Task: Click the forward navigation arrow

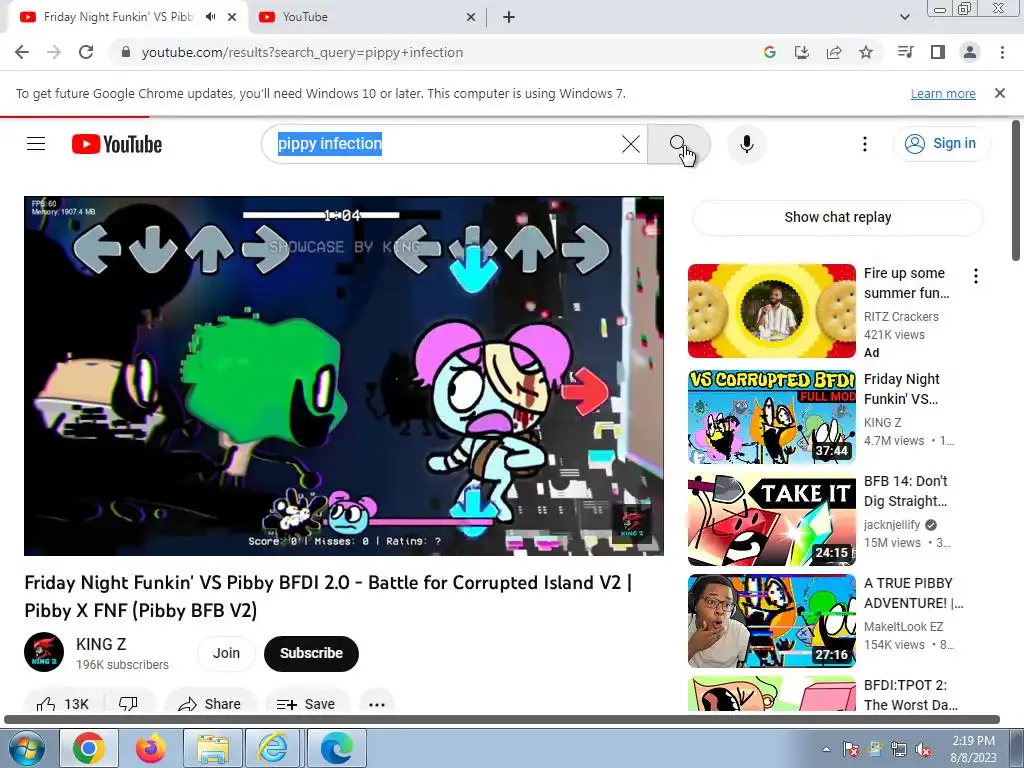Action: click(54, 52)
